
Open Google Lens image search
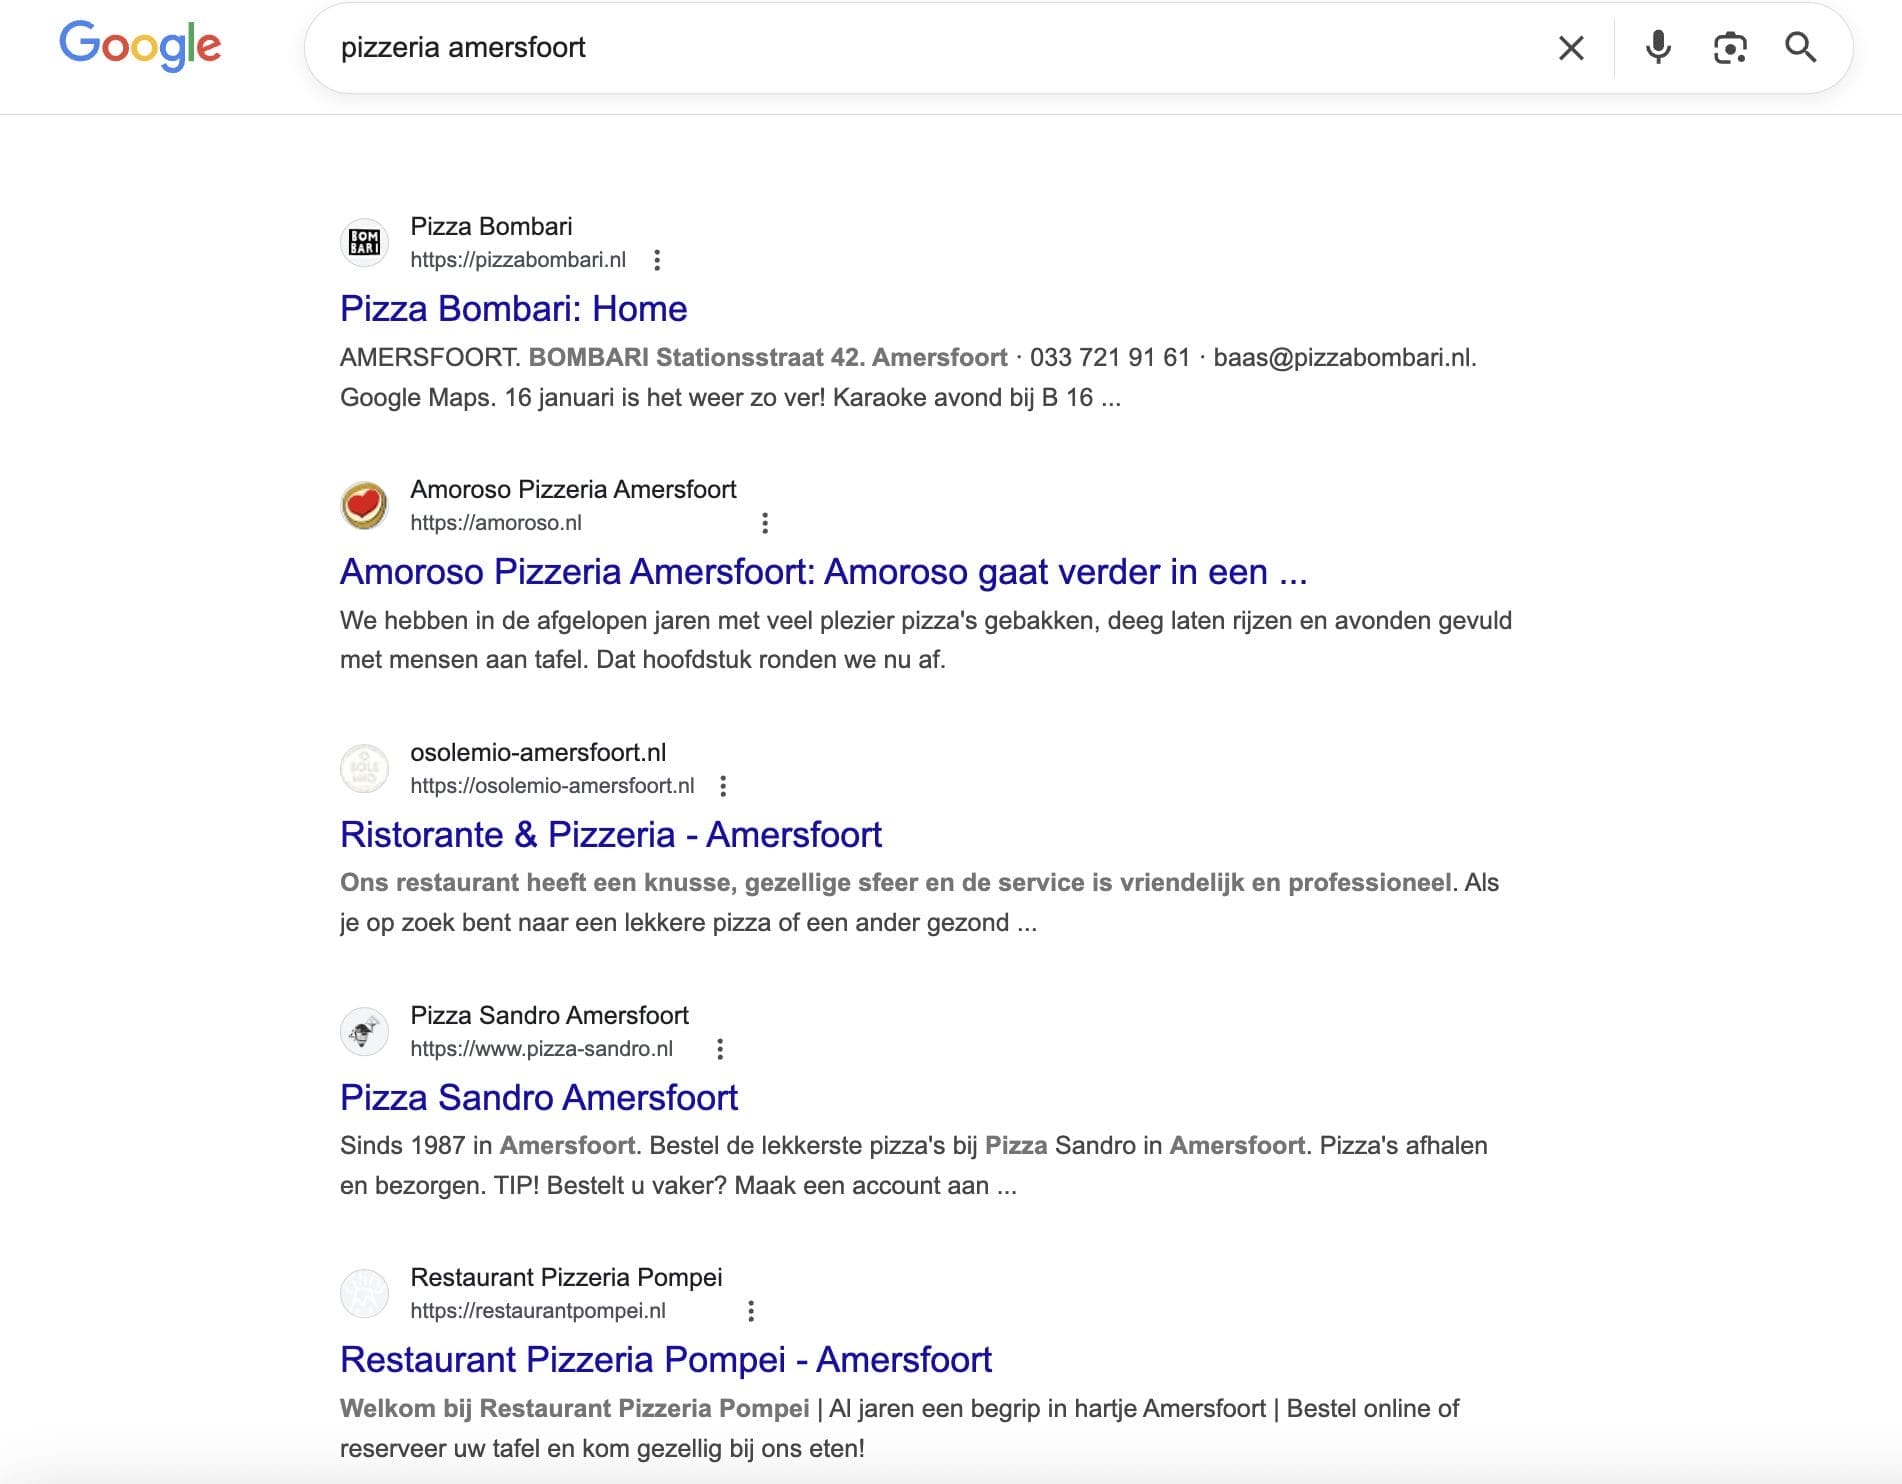(x=1730, y=46)
